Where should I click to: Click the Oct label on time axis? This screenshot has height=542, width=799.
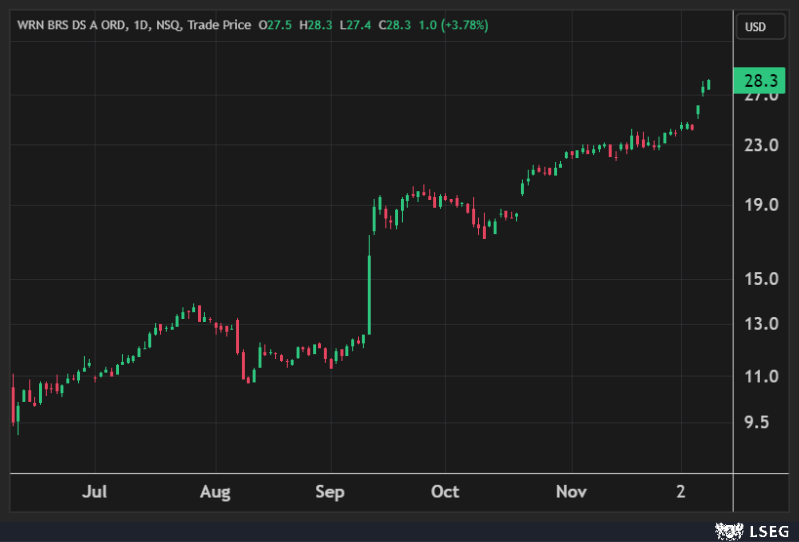pos(445,492)
